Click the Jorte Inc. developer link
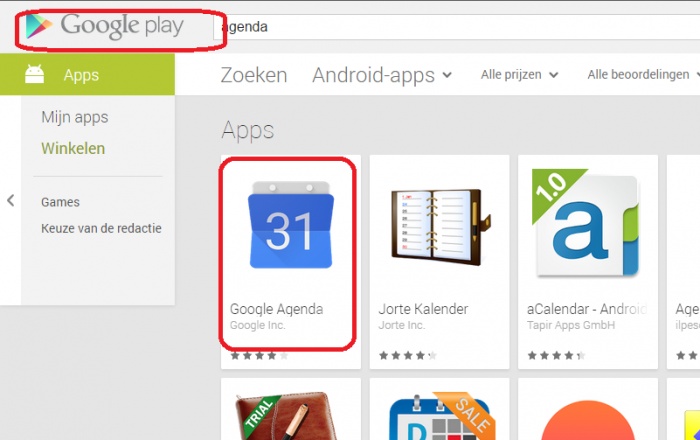 click(x=401, y=325)
